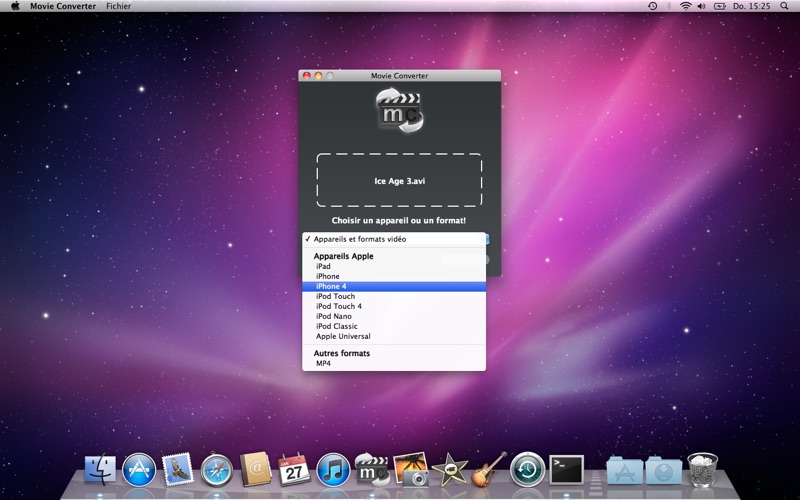Click the Ice Age 3.avi drop zone
Image resolution: width=800 pixels, height=500 pixels.
[399, 180]
